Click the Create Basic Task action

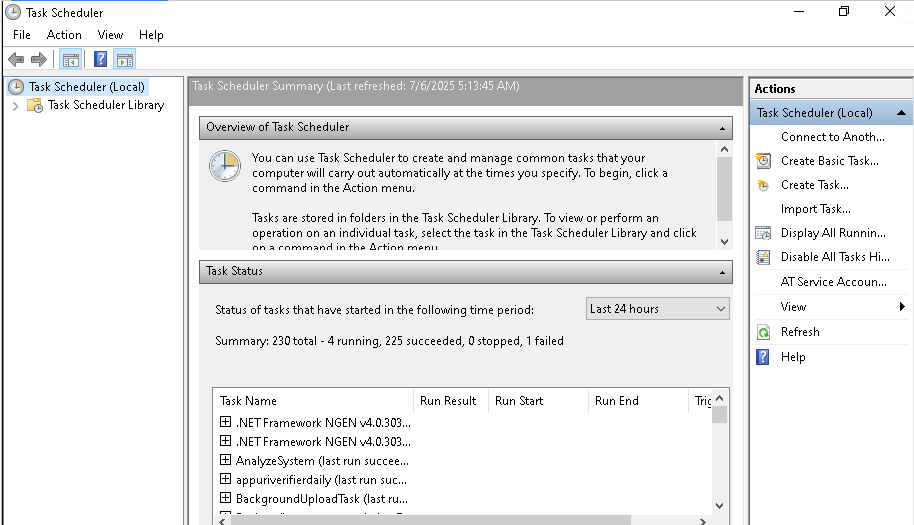point(829,161)
